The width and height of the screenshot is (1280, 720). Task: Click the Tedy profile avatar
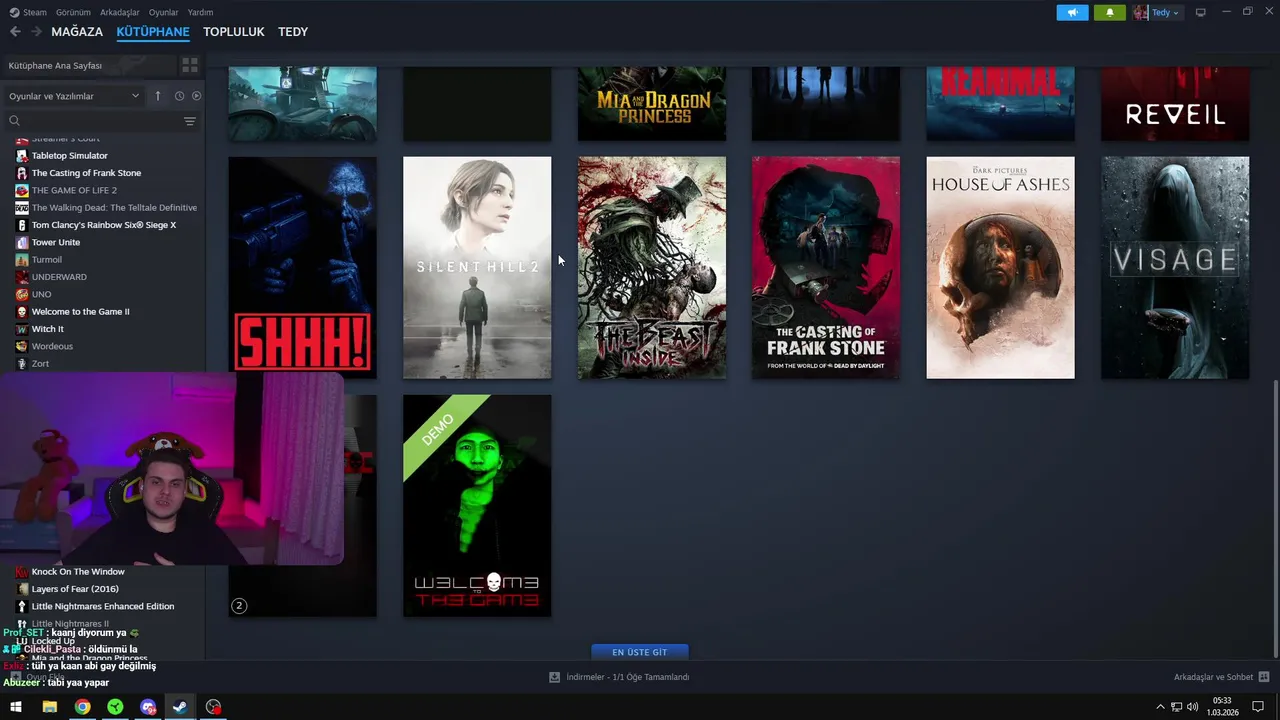tap(1141, 13)
